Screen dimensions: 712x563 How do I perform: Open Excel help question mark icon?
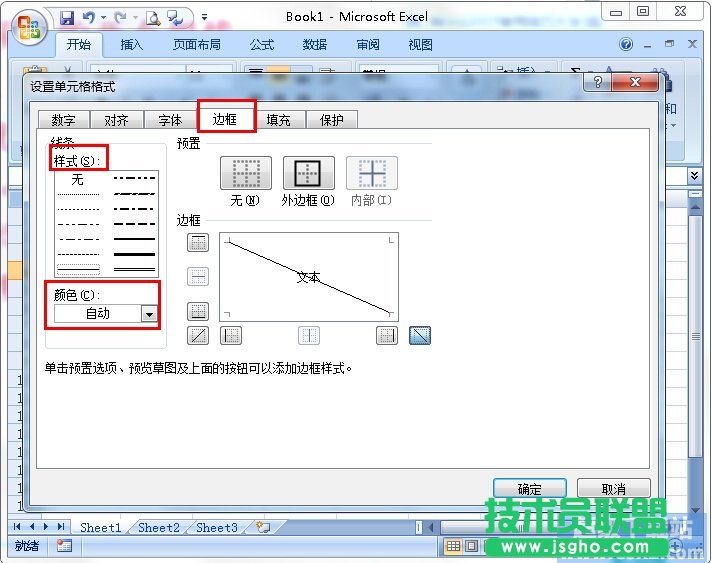[x=626, y=44]
